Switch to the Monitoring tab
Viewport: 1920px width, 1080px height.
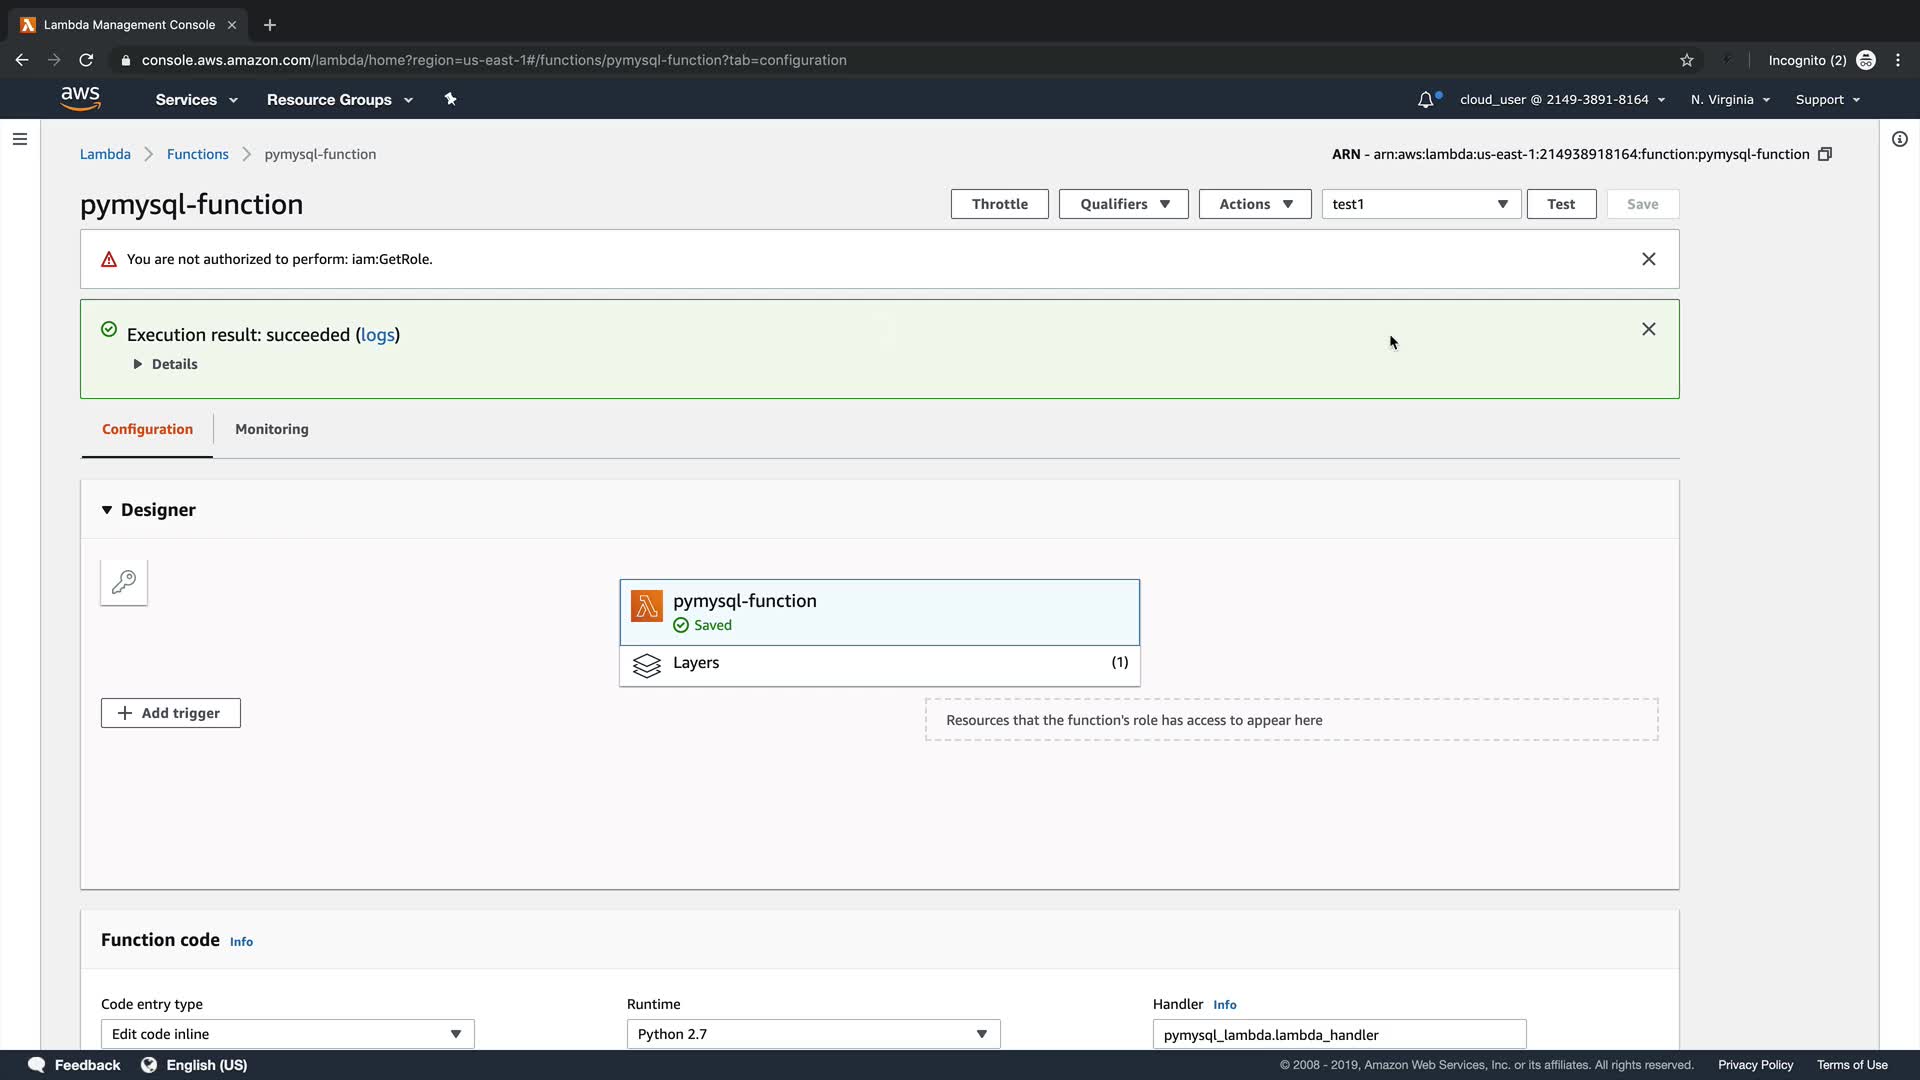pyautogui.click(x=271, y=429)
